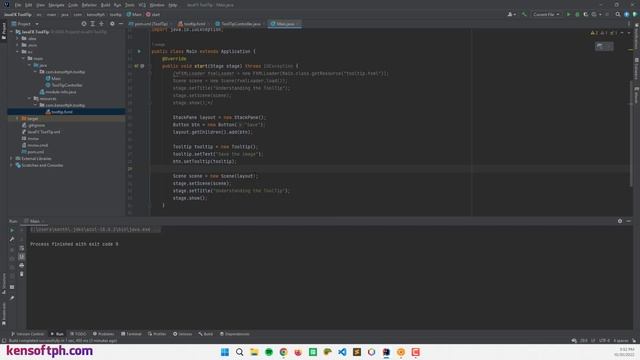Viewport: 640px width, 360px height.
Task: Open the Help menu
Action: point(173,5)
